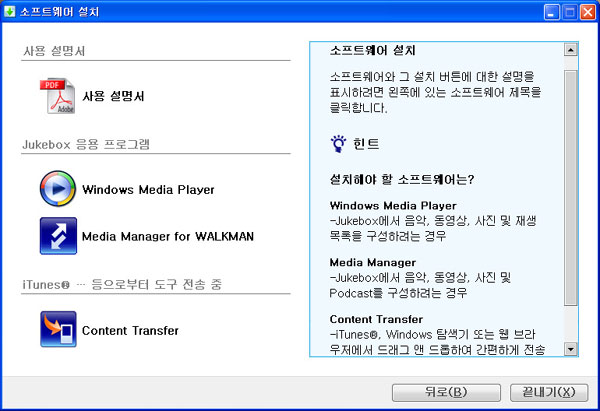Click the Windows Media Player icon
Screen dimensions: 600x411
(58, 189)
